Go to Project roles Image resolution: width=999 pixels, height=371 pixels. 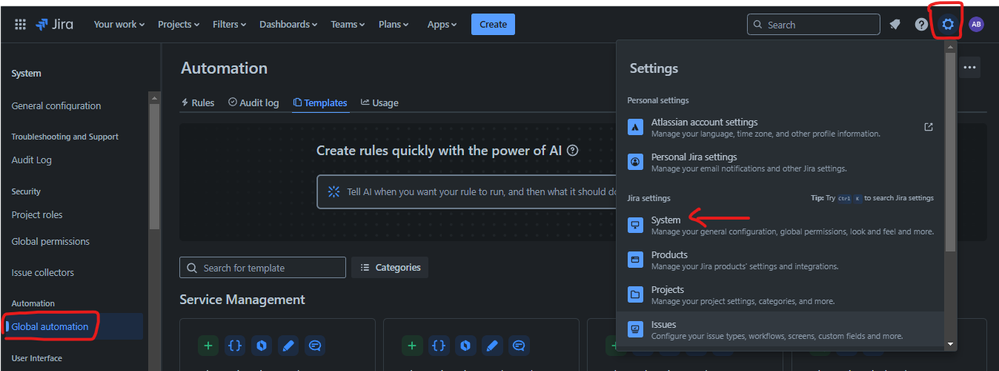click(x=37, y=215)
